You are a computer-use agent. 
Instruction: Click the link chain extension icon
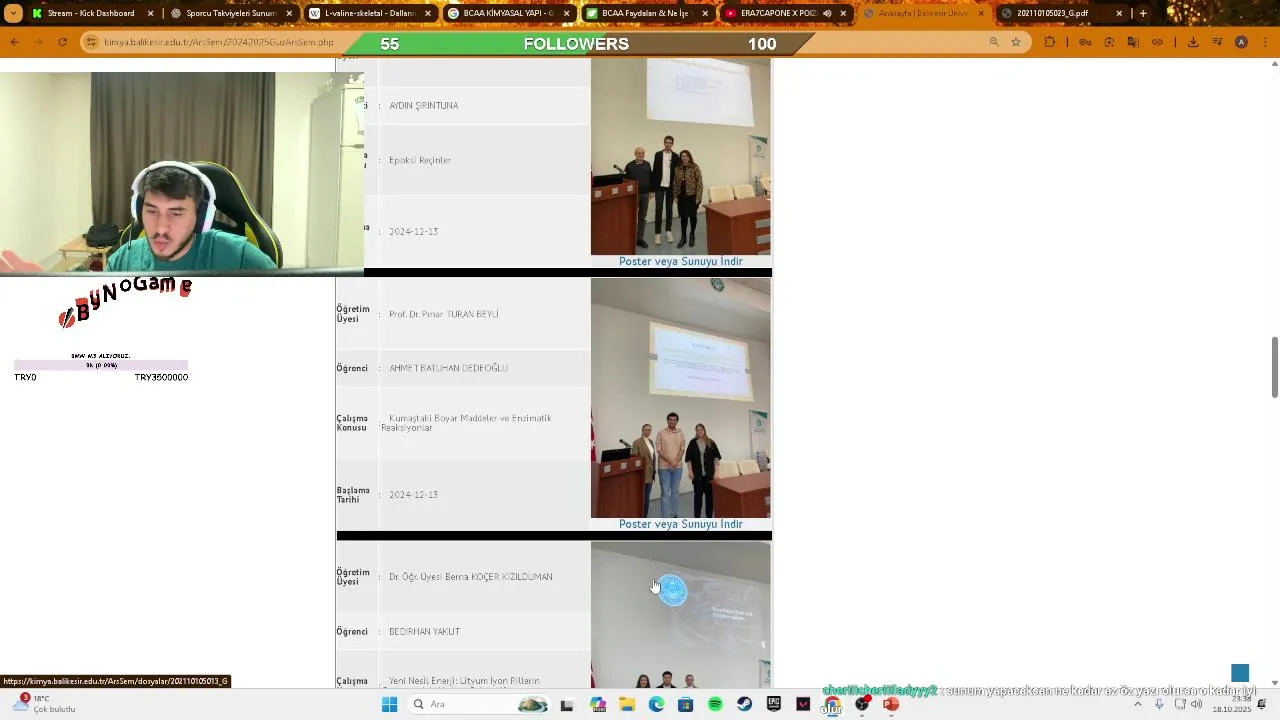point(1157,42)
